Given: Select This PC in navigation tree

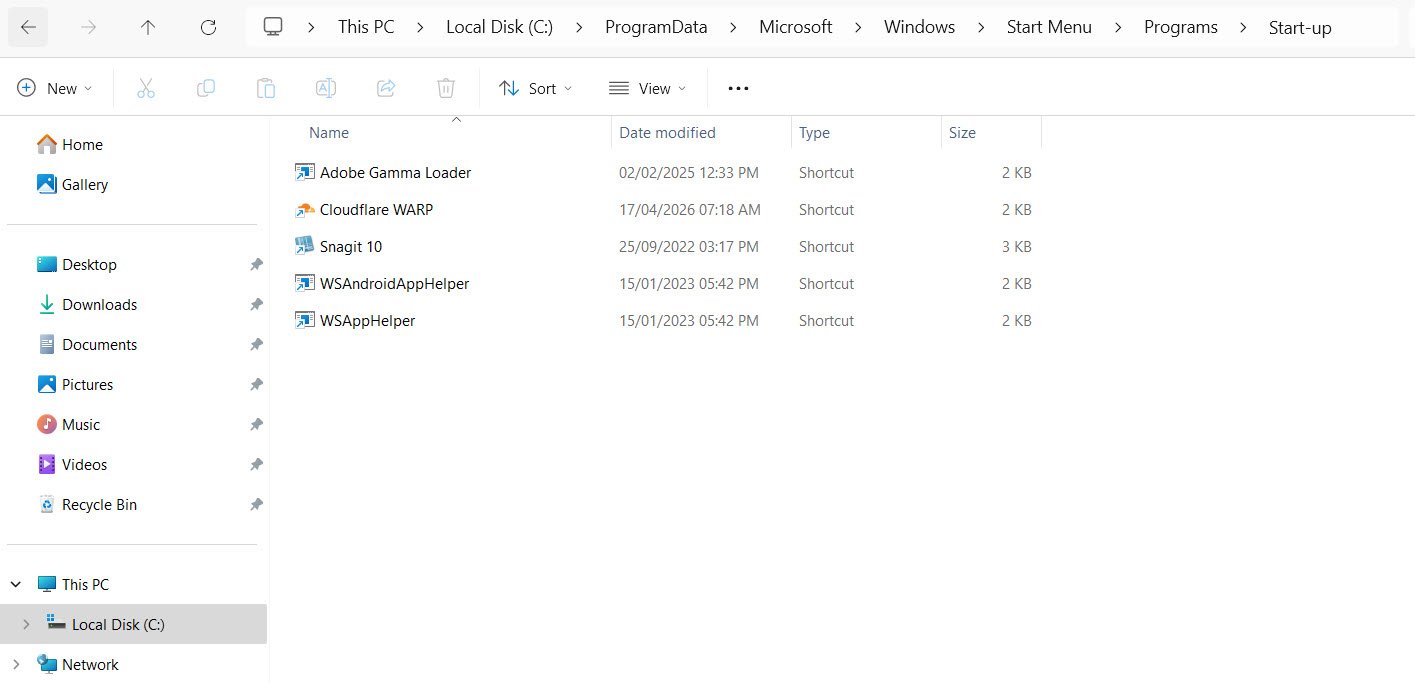Looking at the screenshot, I should coord(85,584).
